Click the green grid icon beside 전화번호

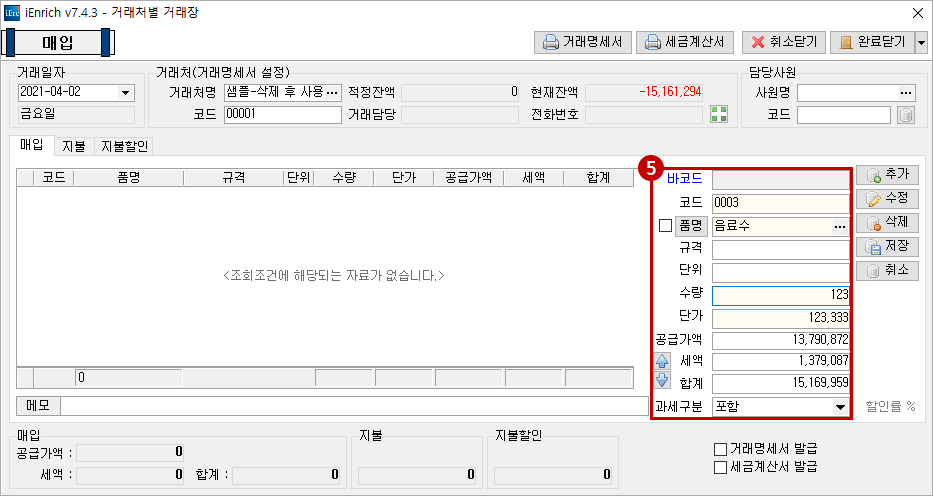coord(719,114)
